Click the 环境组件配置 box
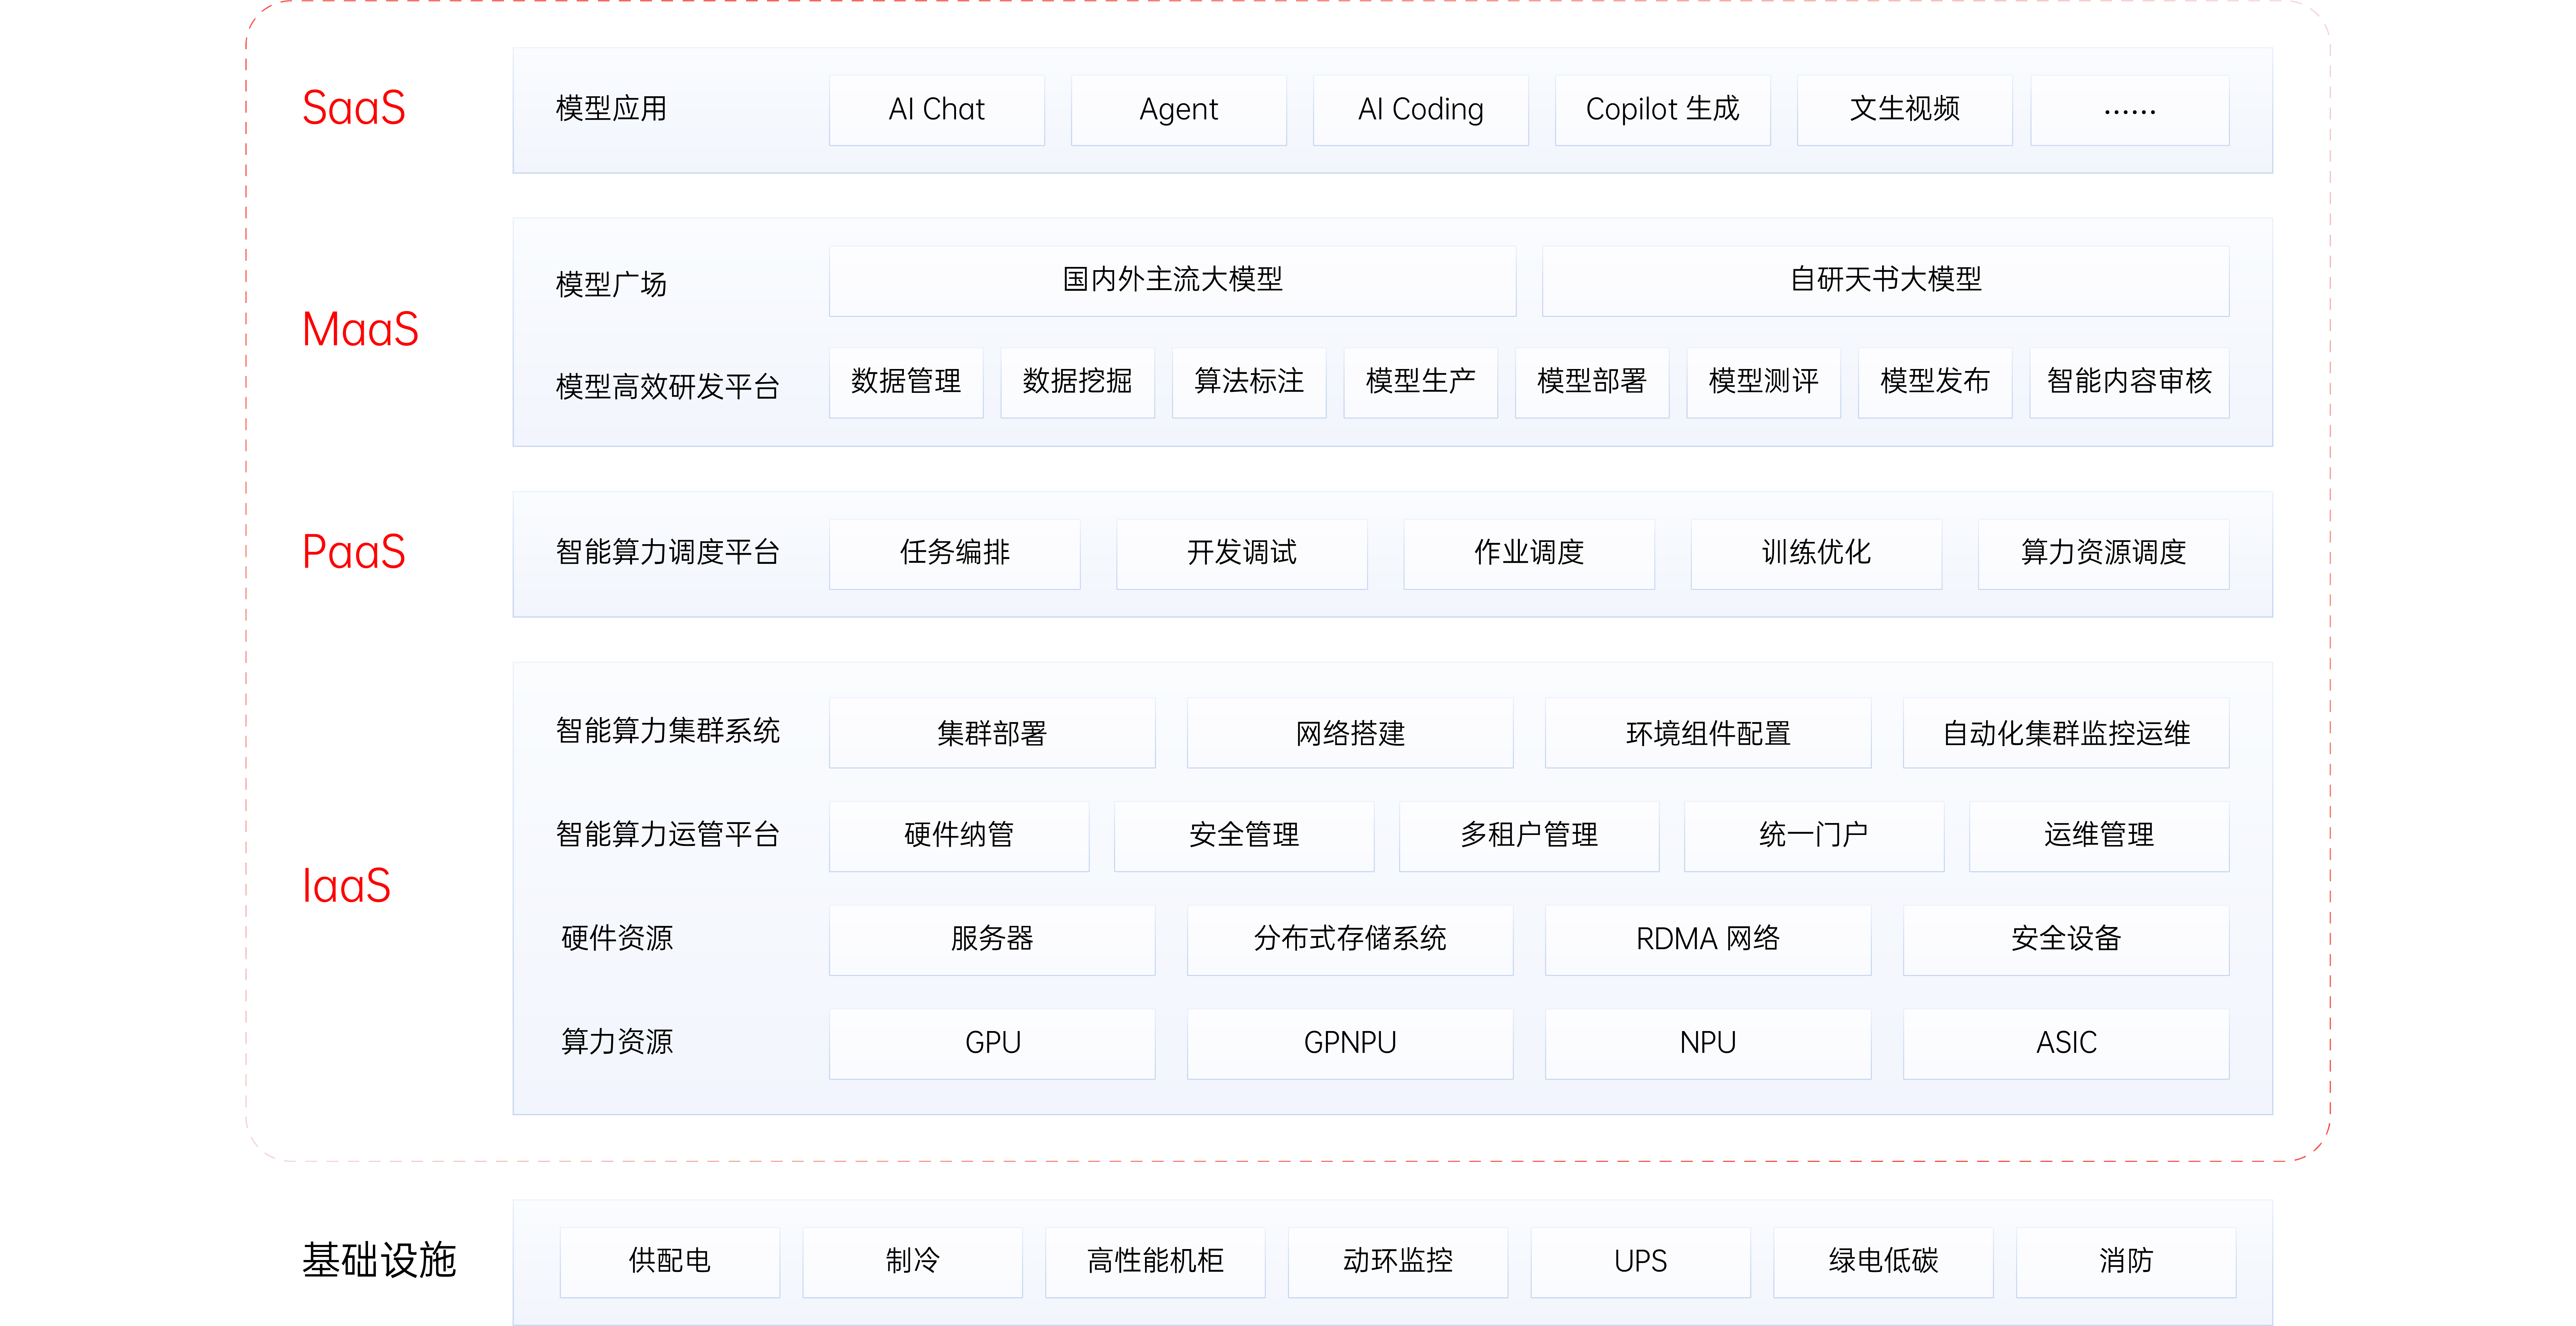Image resolution: width=2576 pixels, height=1326 pixels. 1708,733
